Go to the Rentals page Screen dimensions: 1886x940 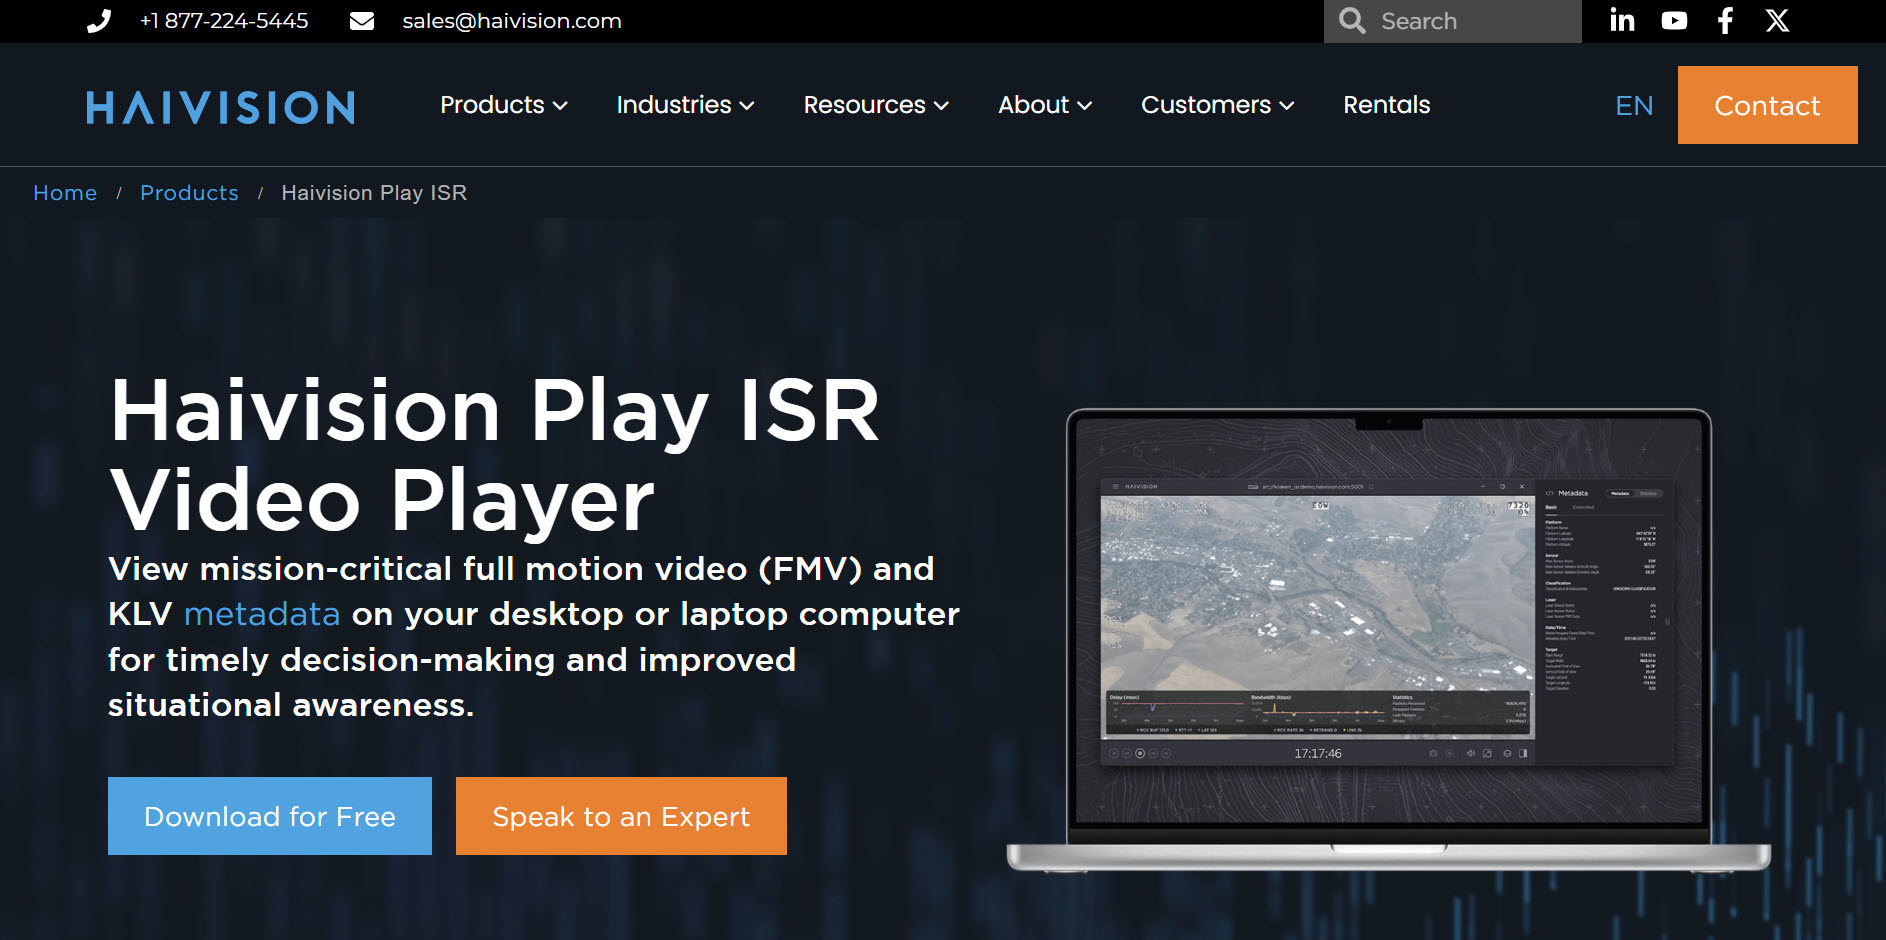tap(1386, 105)
